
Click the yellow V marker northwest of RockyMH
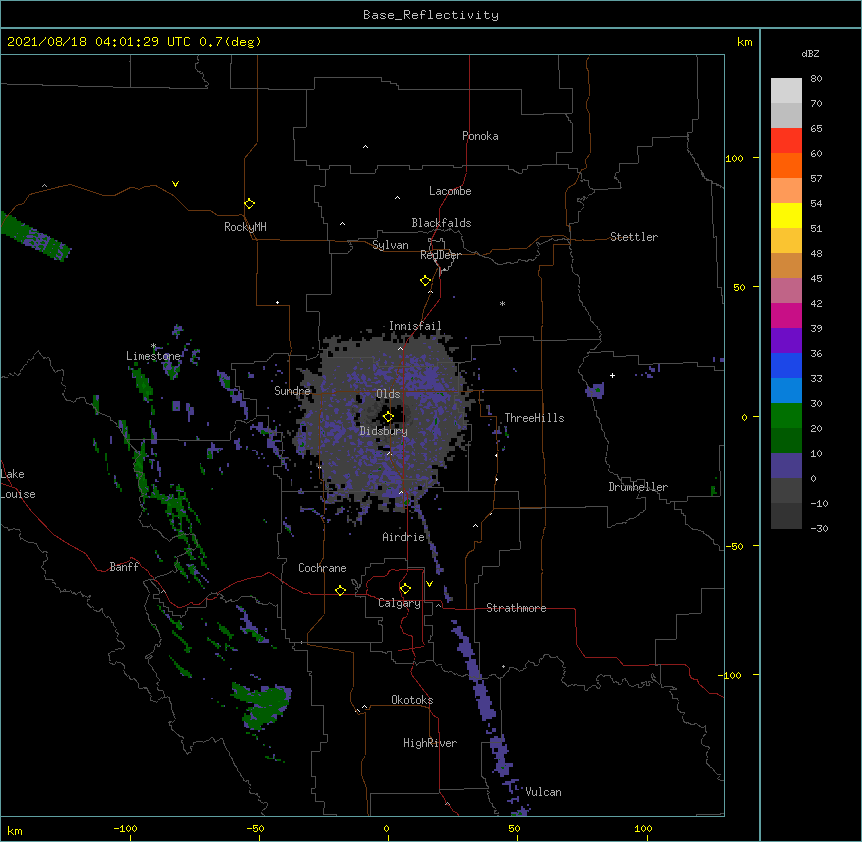(x=175, y=184)
